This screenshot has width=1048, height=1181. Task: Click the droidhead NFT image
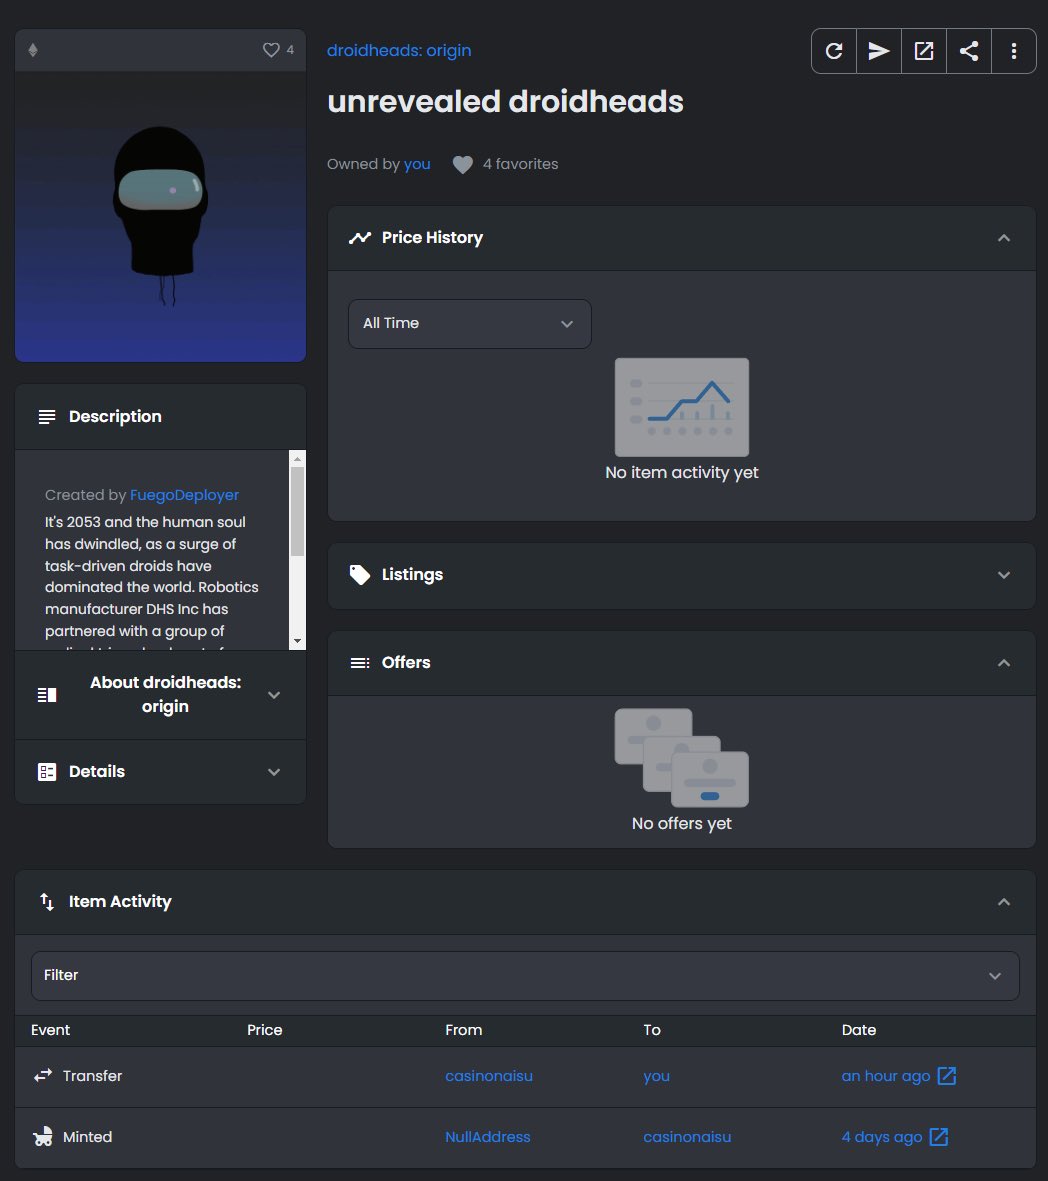pyautogui.click(x=160, y=217)
